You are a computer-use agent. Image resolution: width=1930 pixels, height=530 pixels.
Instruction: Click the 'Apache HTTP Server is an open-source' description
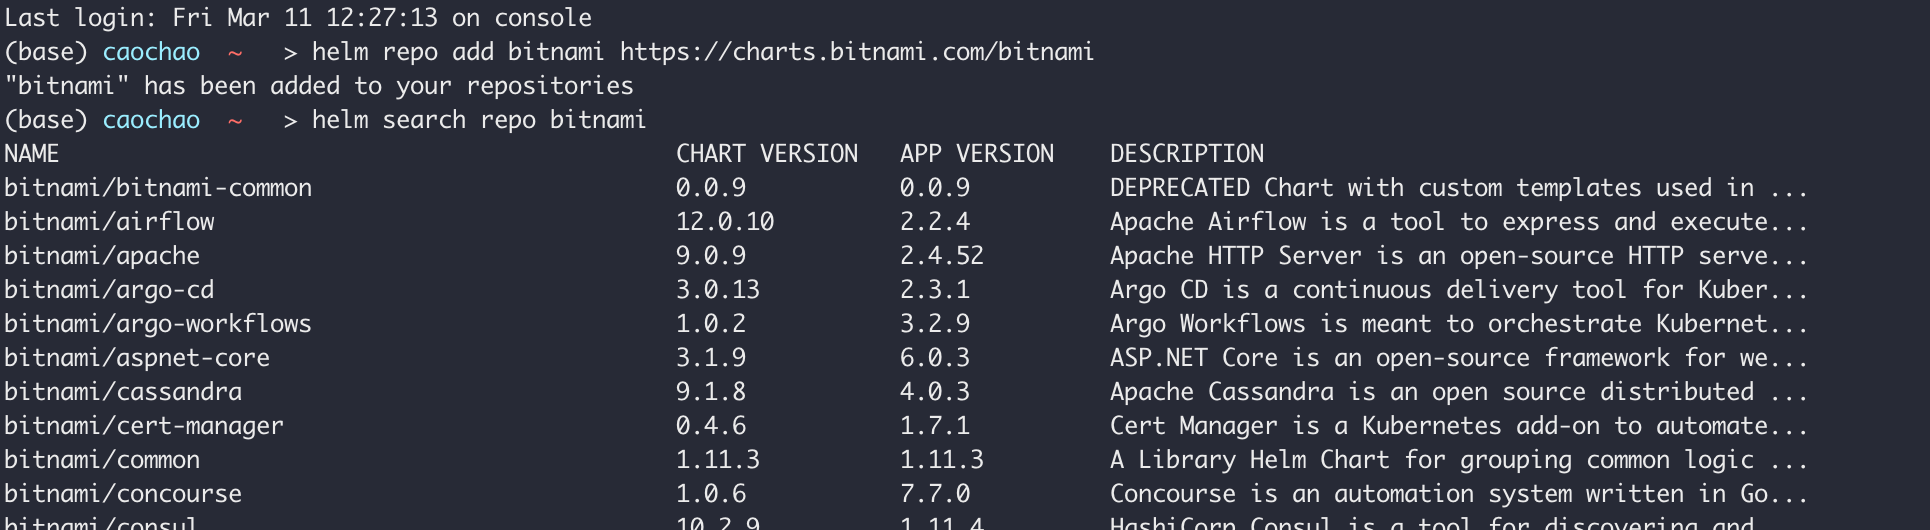(1459, 256)
